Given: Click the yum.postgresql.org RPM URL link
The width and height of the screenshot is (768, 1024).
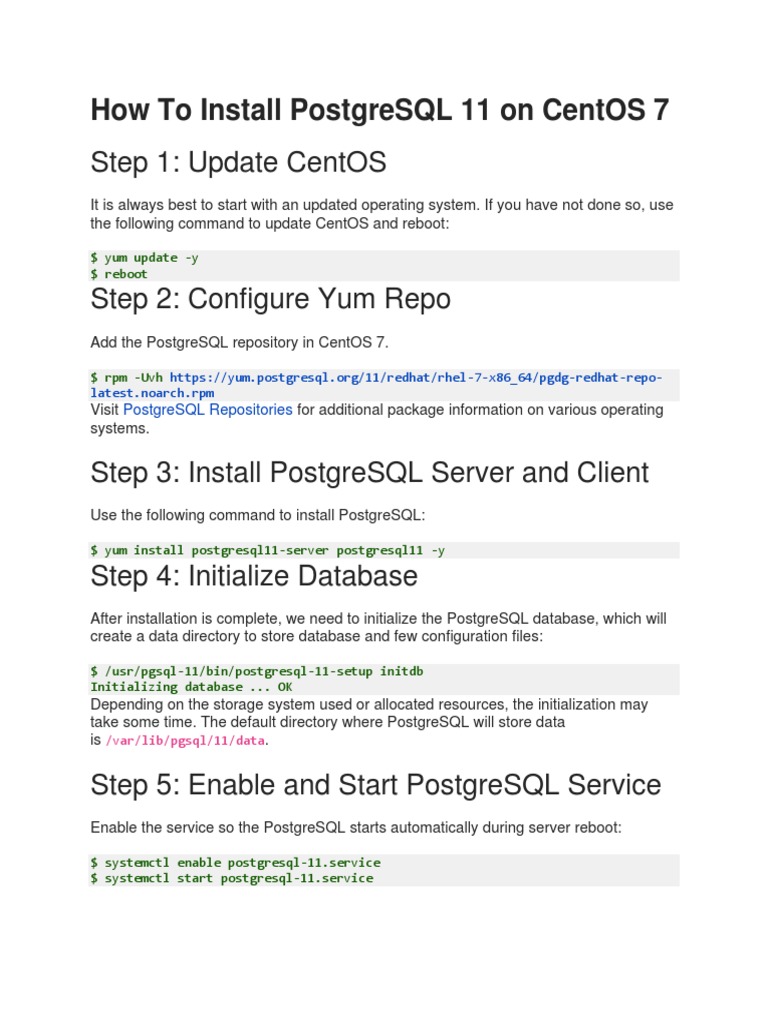Looking at the screenshot, I should tap(415, 378).
